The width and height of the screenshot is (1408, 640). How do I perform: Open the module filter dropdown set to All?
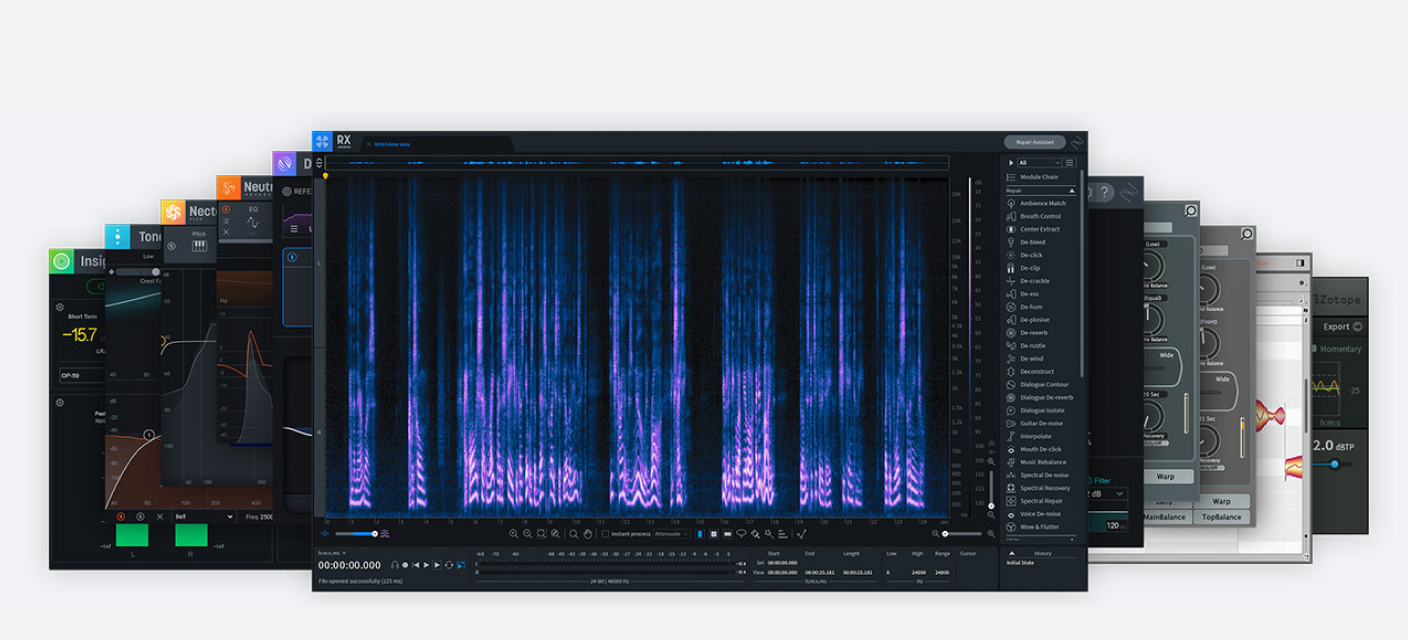click(1039, 162)
